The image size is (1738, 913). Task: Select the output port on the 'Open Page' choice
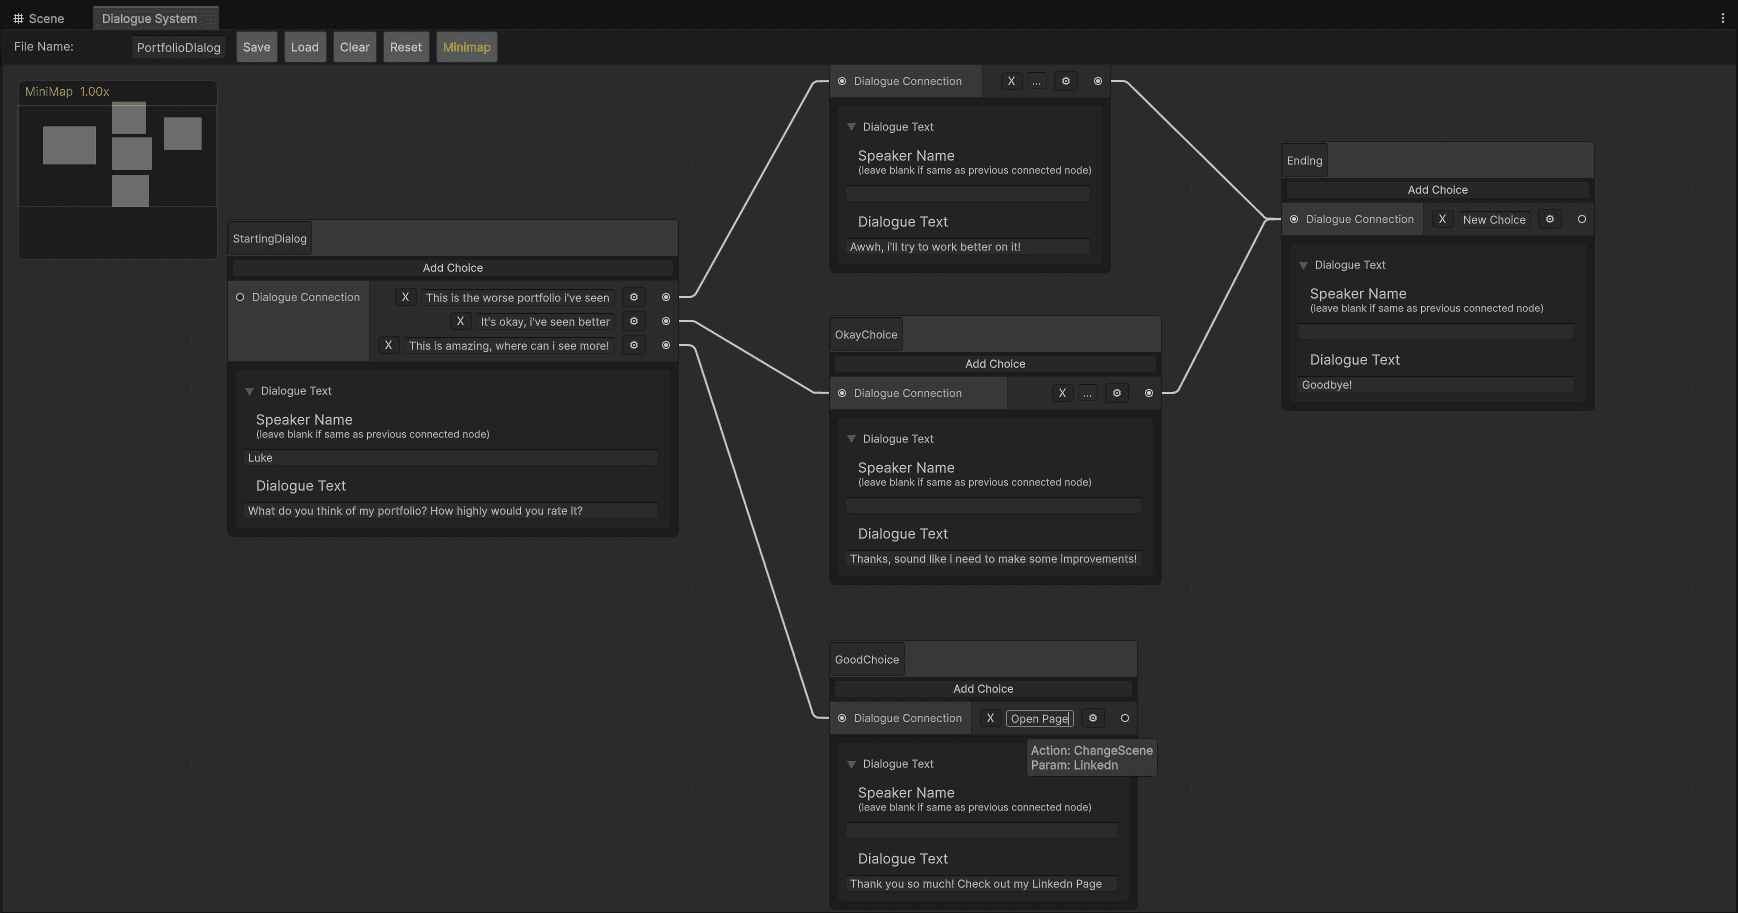(1124, 718)
